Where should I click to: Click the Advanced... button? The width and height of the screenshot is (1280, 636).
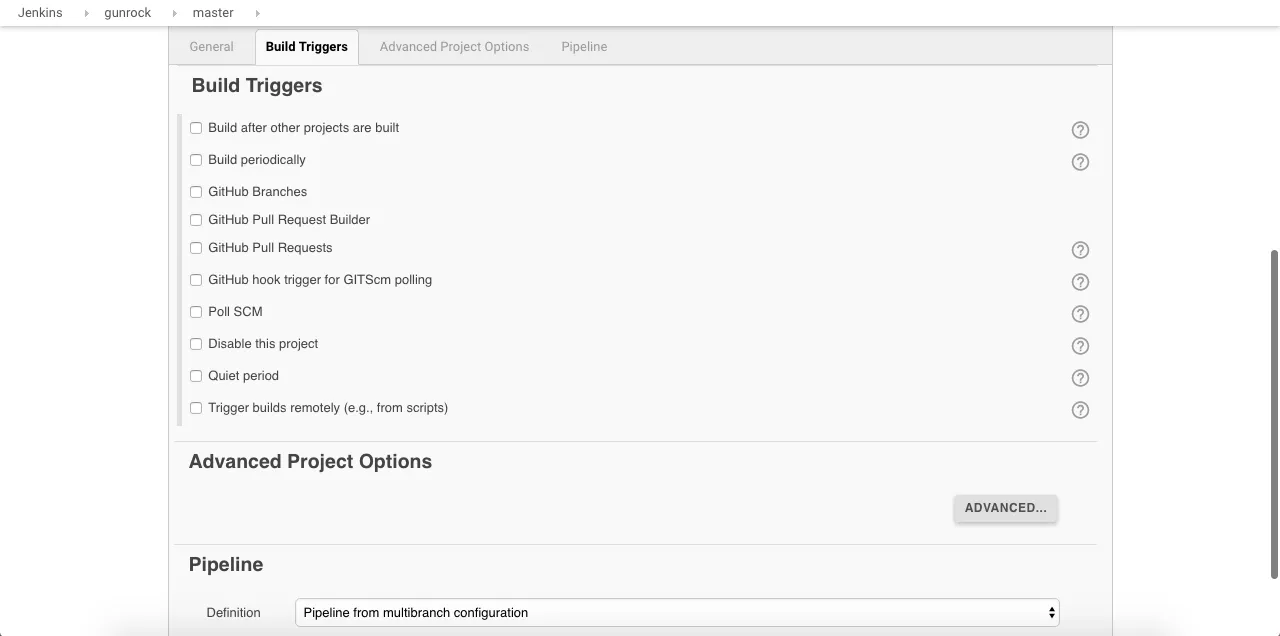click(1005, 508)
